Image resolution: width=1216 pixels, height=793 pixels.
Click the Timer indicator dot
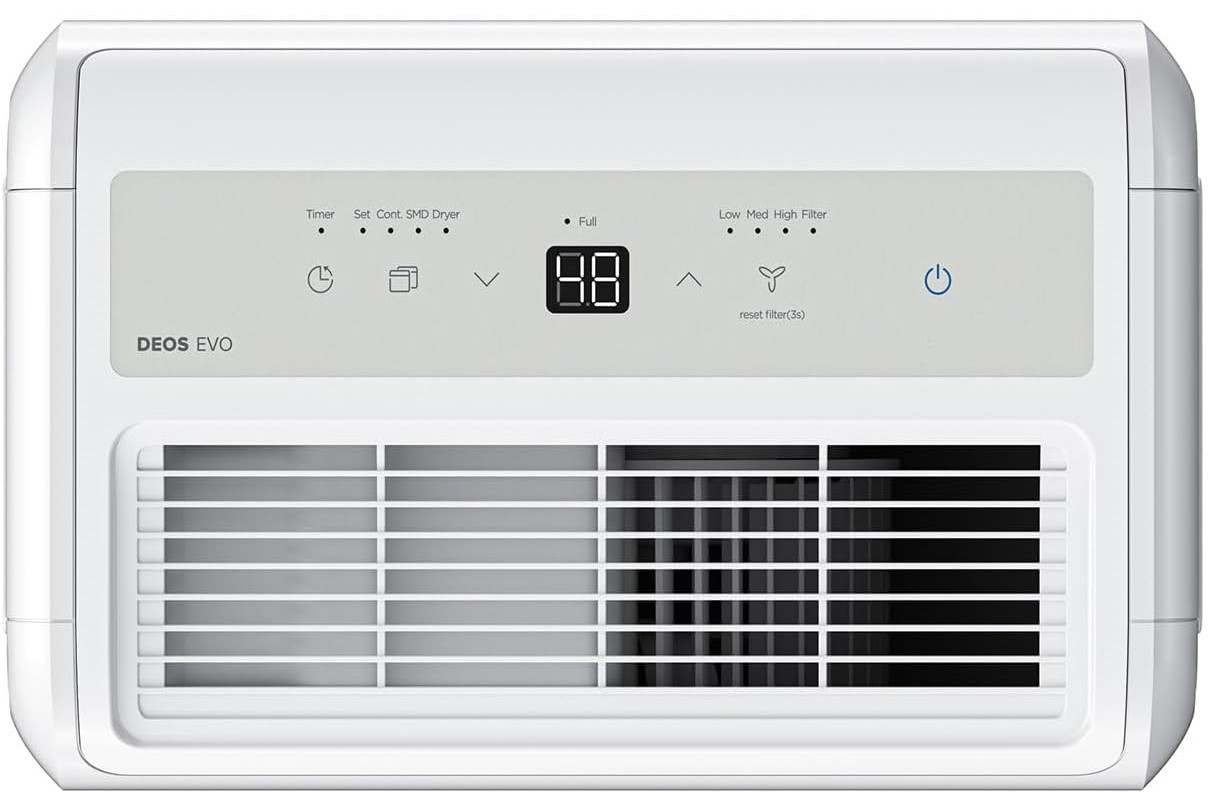pyautogui.click(x=321, y=230)
